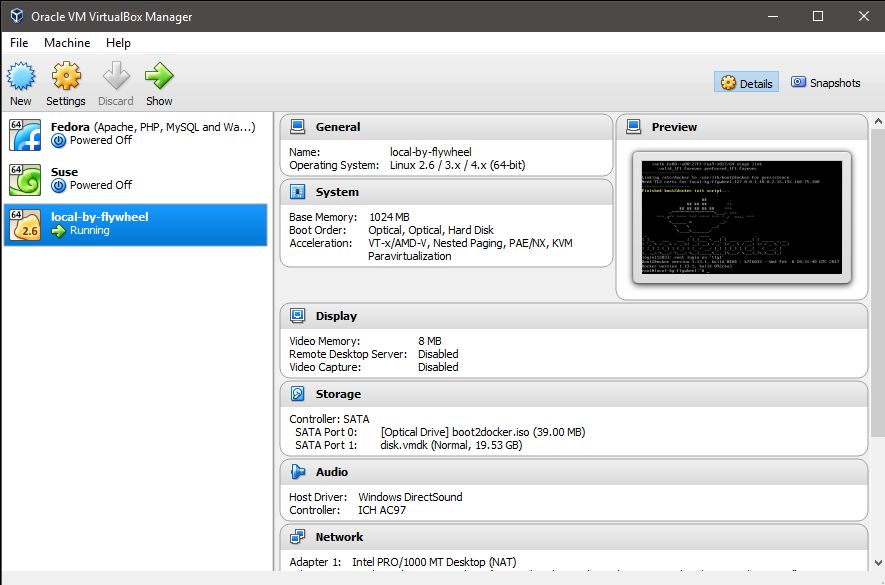885x585 pixels.
Task: Click the vertical scrollbar thumb
Action: pyautogui.click(x=878, y=282)
